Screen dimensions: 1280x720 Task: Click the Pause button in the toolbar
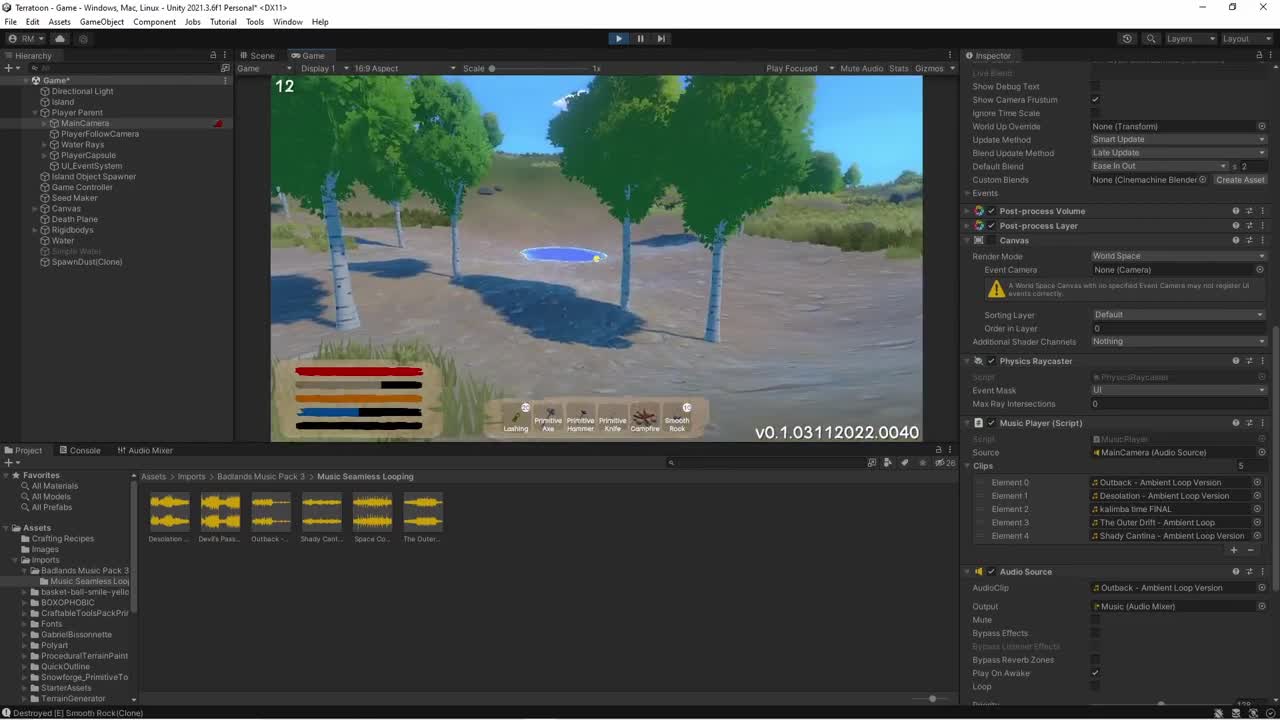(x=639, y=38)
